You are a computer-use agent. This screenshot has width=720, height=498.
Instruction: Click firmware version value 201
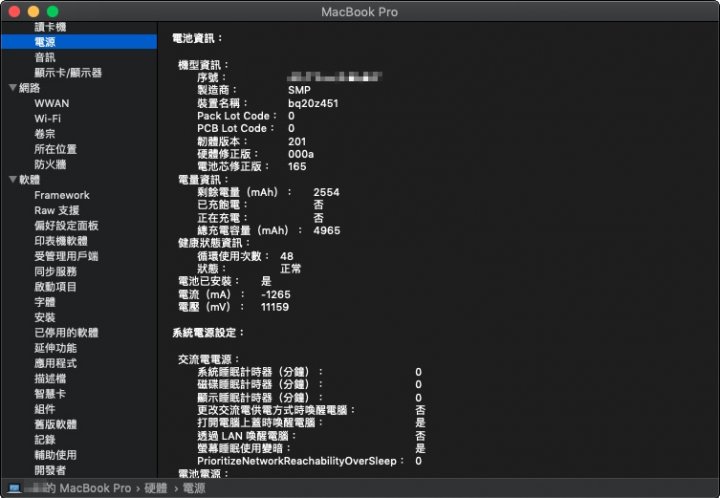[x=297, y=141]
